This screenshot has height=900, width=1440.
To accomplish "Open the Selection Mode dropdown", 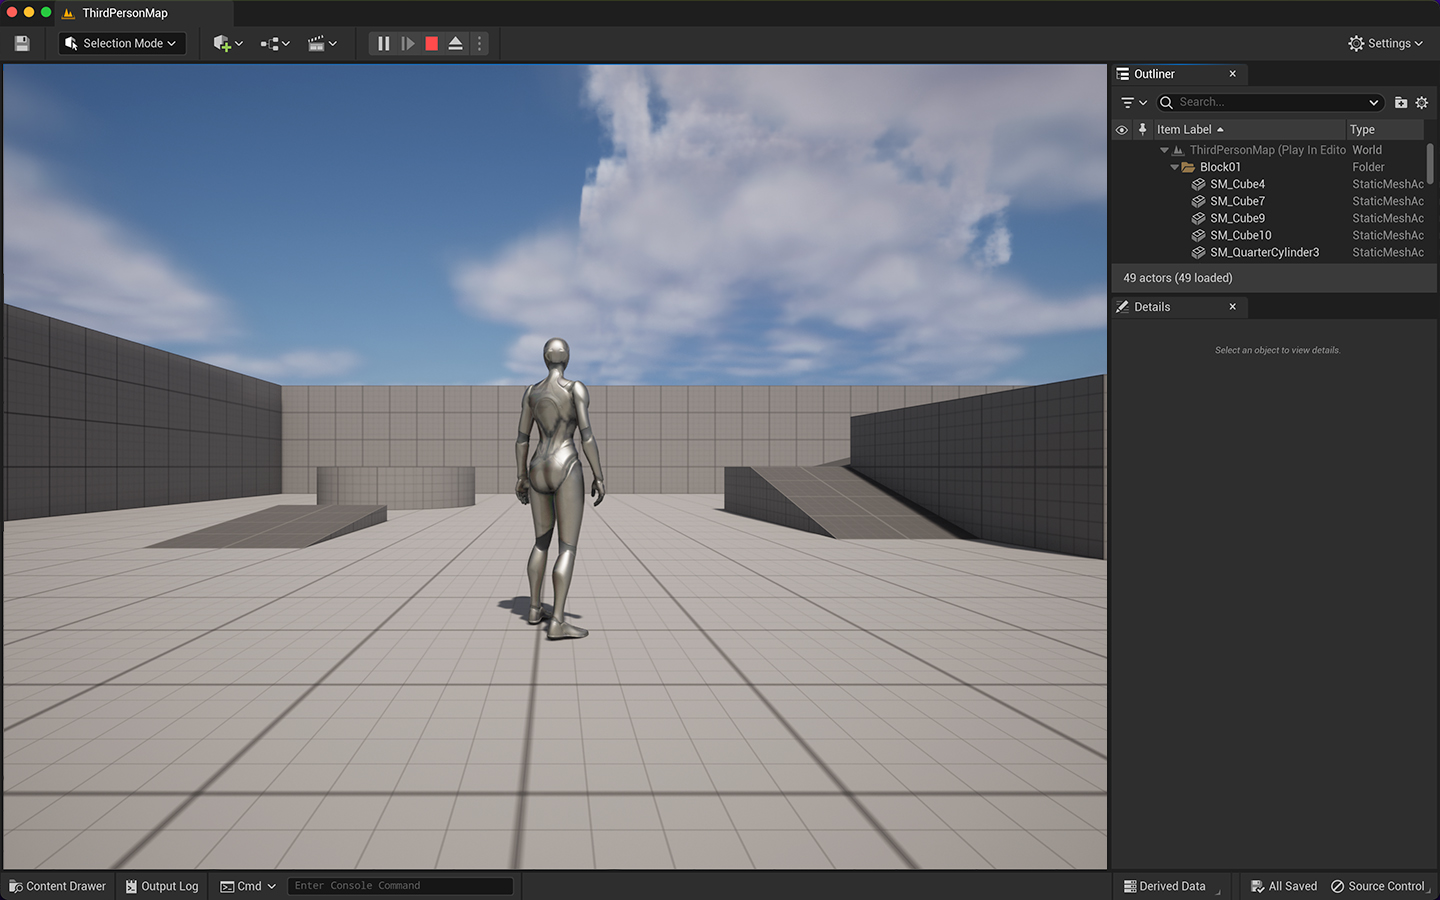I will point(122,43).
